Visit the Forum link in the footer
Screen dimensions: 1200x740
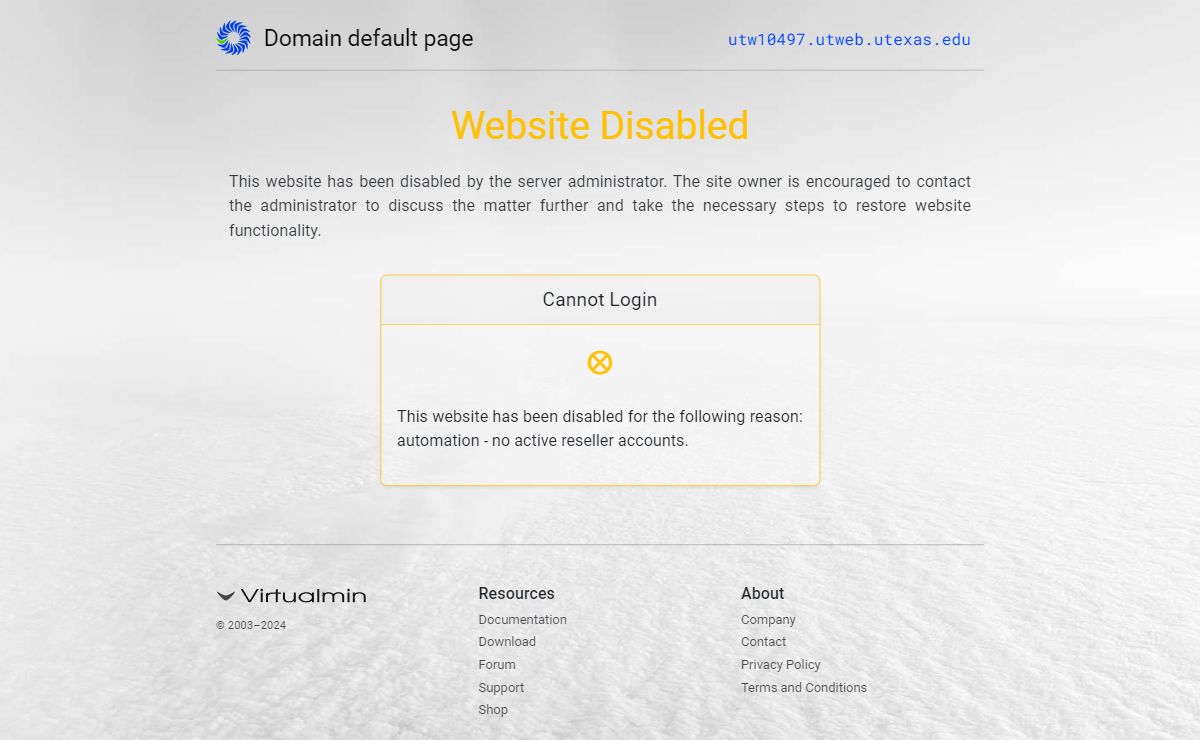pos(497,665)
